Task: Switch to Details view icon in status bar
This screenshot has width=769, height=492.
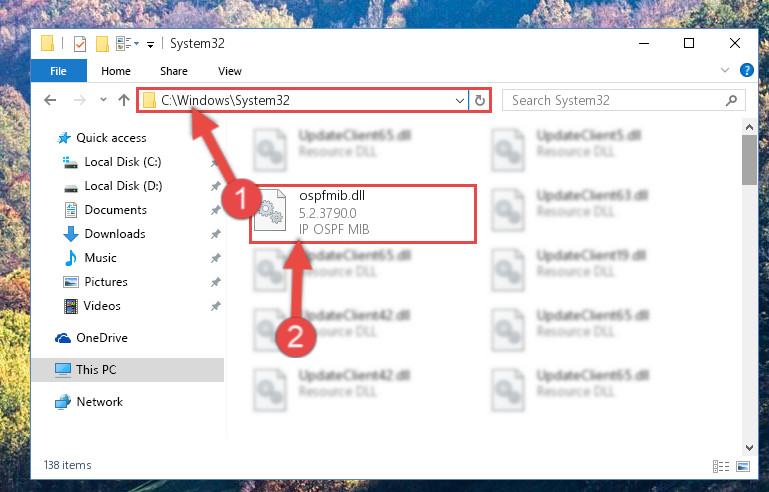Action: click(720, 466)
